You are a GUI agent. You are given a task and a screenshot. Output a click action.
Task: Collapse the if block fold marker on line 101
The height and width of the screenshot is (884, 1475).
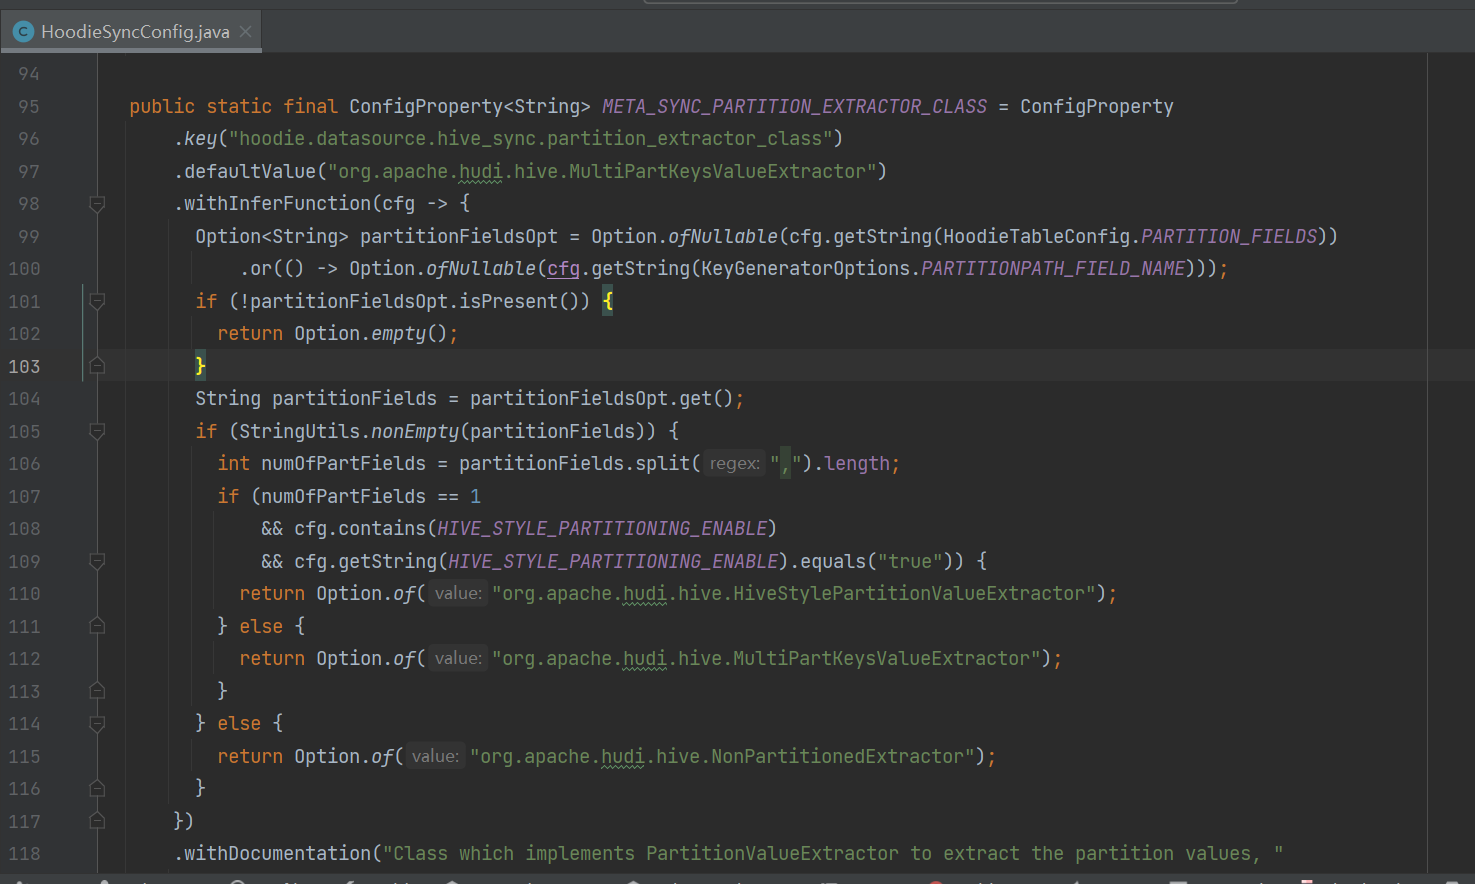[97, 301]
